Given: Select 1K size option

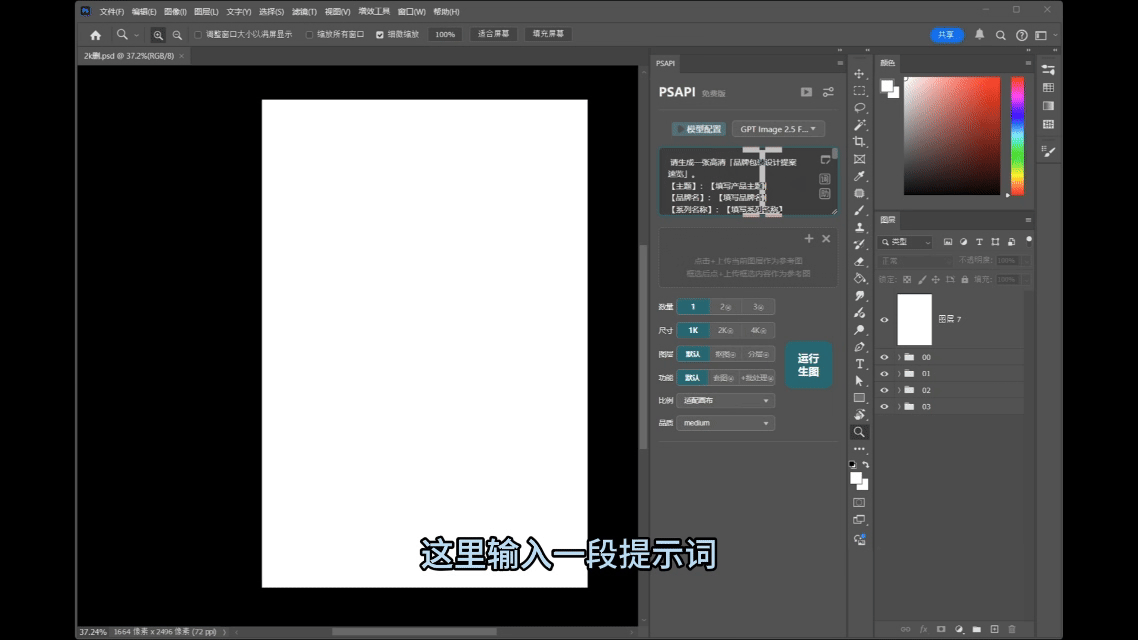Looking at the screenshot, I should tap(693, 330).
